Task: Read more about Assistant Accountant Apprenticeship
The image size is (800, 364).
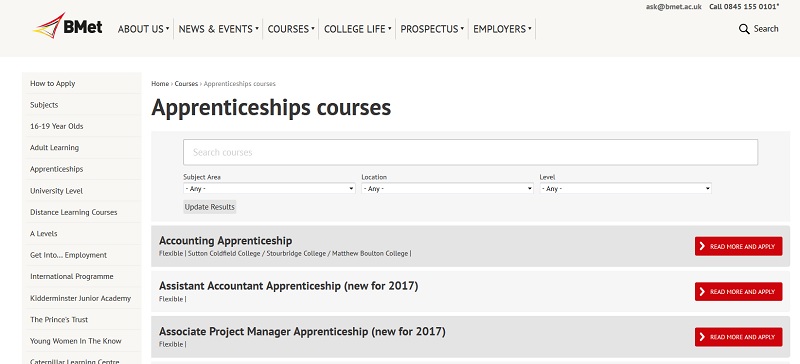Action: coord(738,292)
